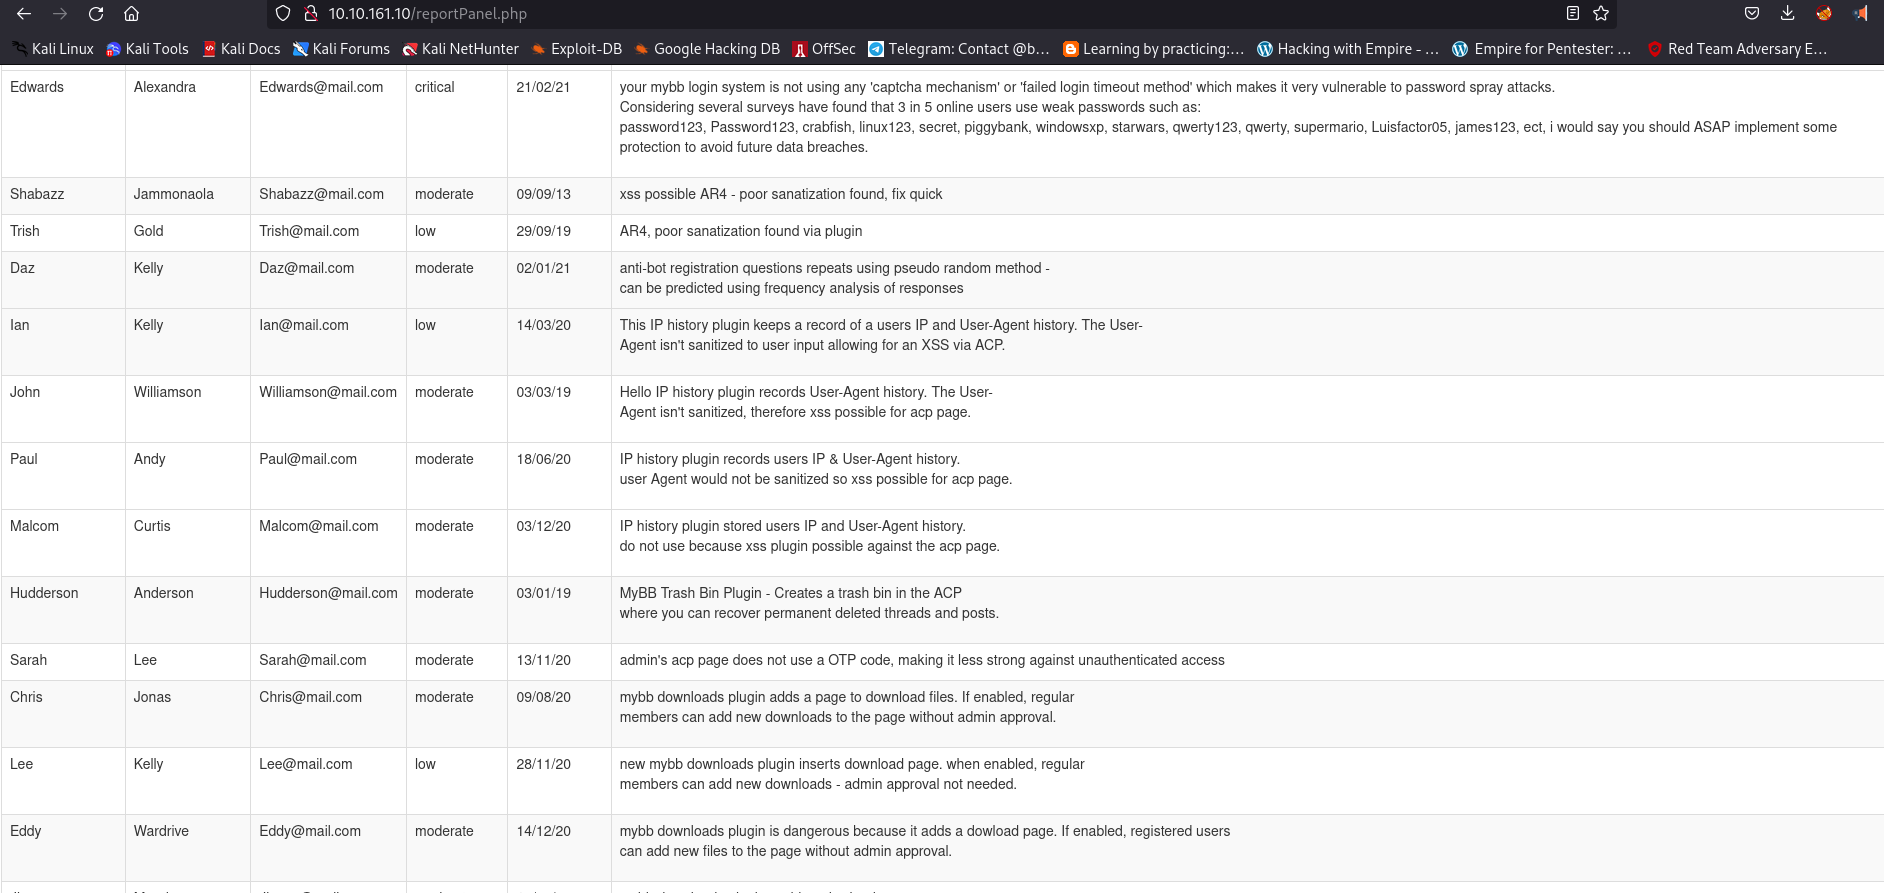This screenshot has height=893, width=1884.
Task: Open the OffSec bookmark
Action: coord(824,49)
